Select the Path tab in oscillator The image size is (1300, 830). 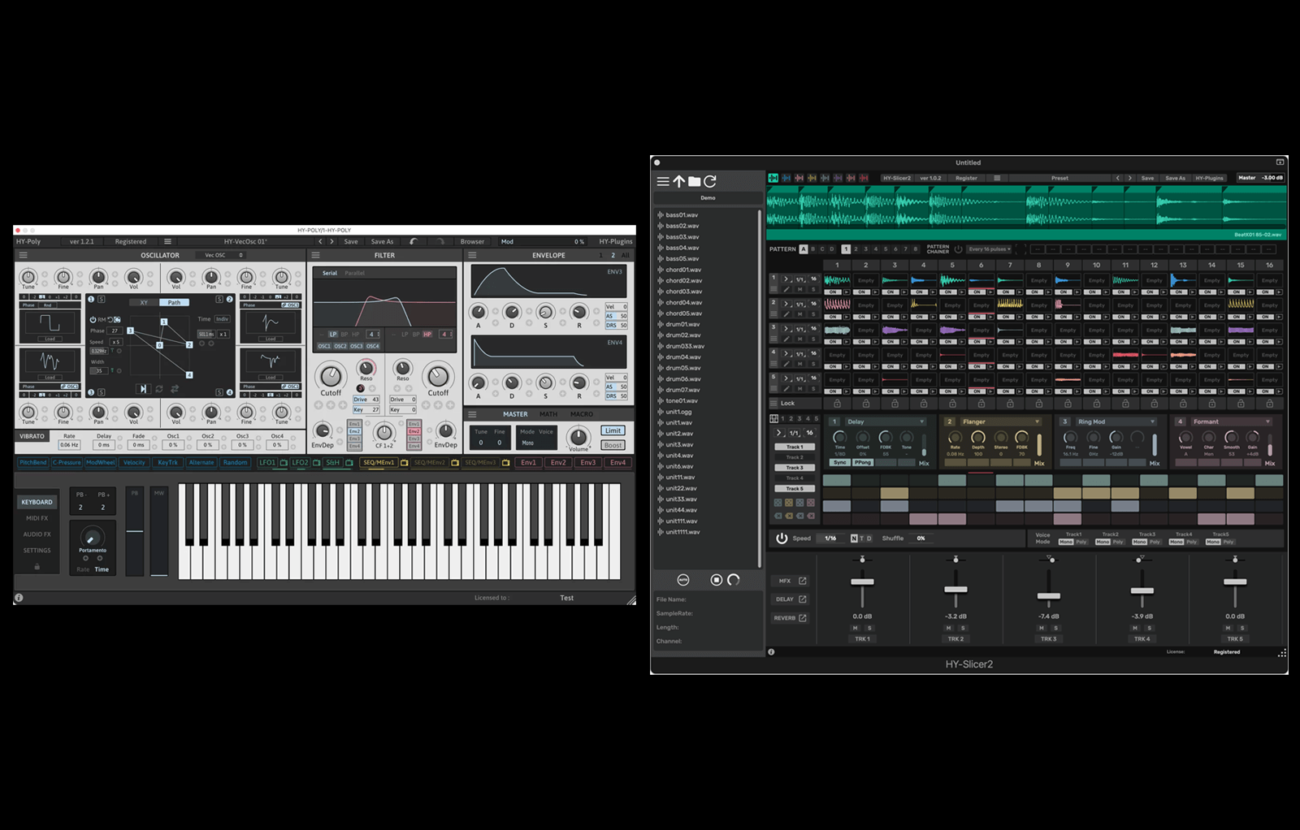point(174,302)
